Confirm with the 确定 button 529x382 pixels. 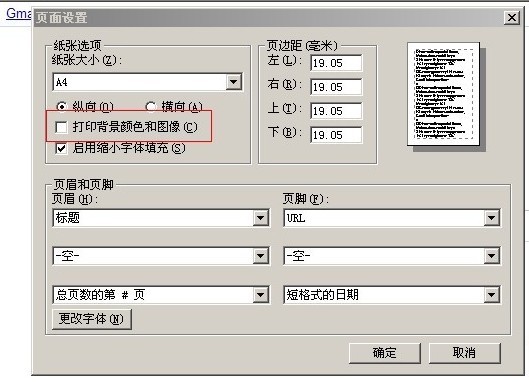[385, 353]
